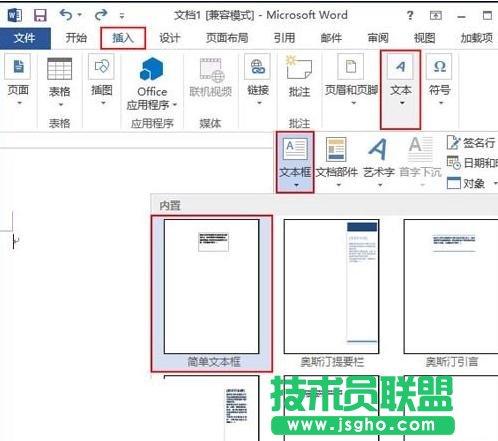
Task: Insert 艺术字 (WordArt)
Action: [x=379, y=162]
